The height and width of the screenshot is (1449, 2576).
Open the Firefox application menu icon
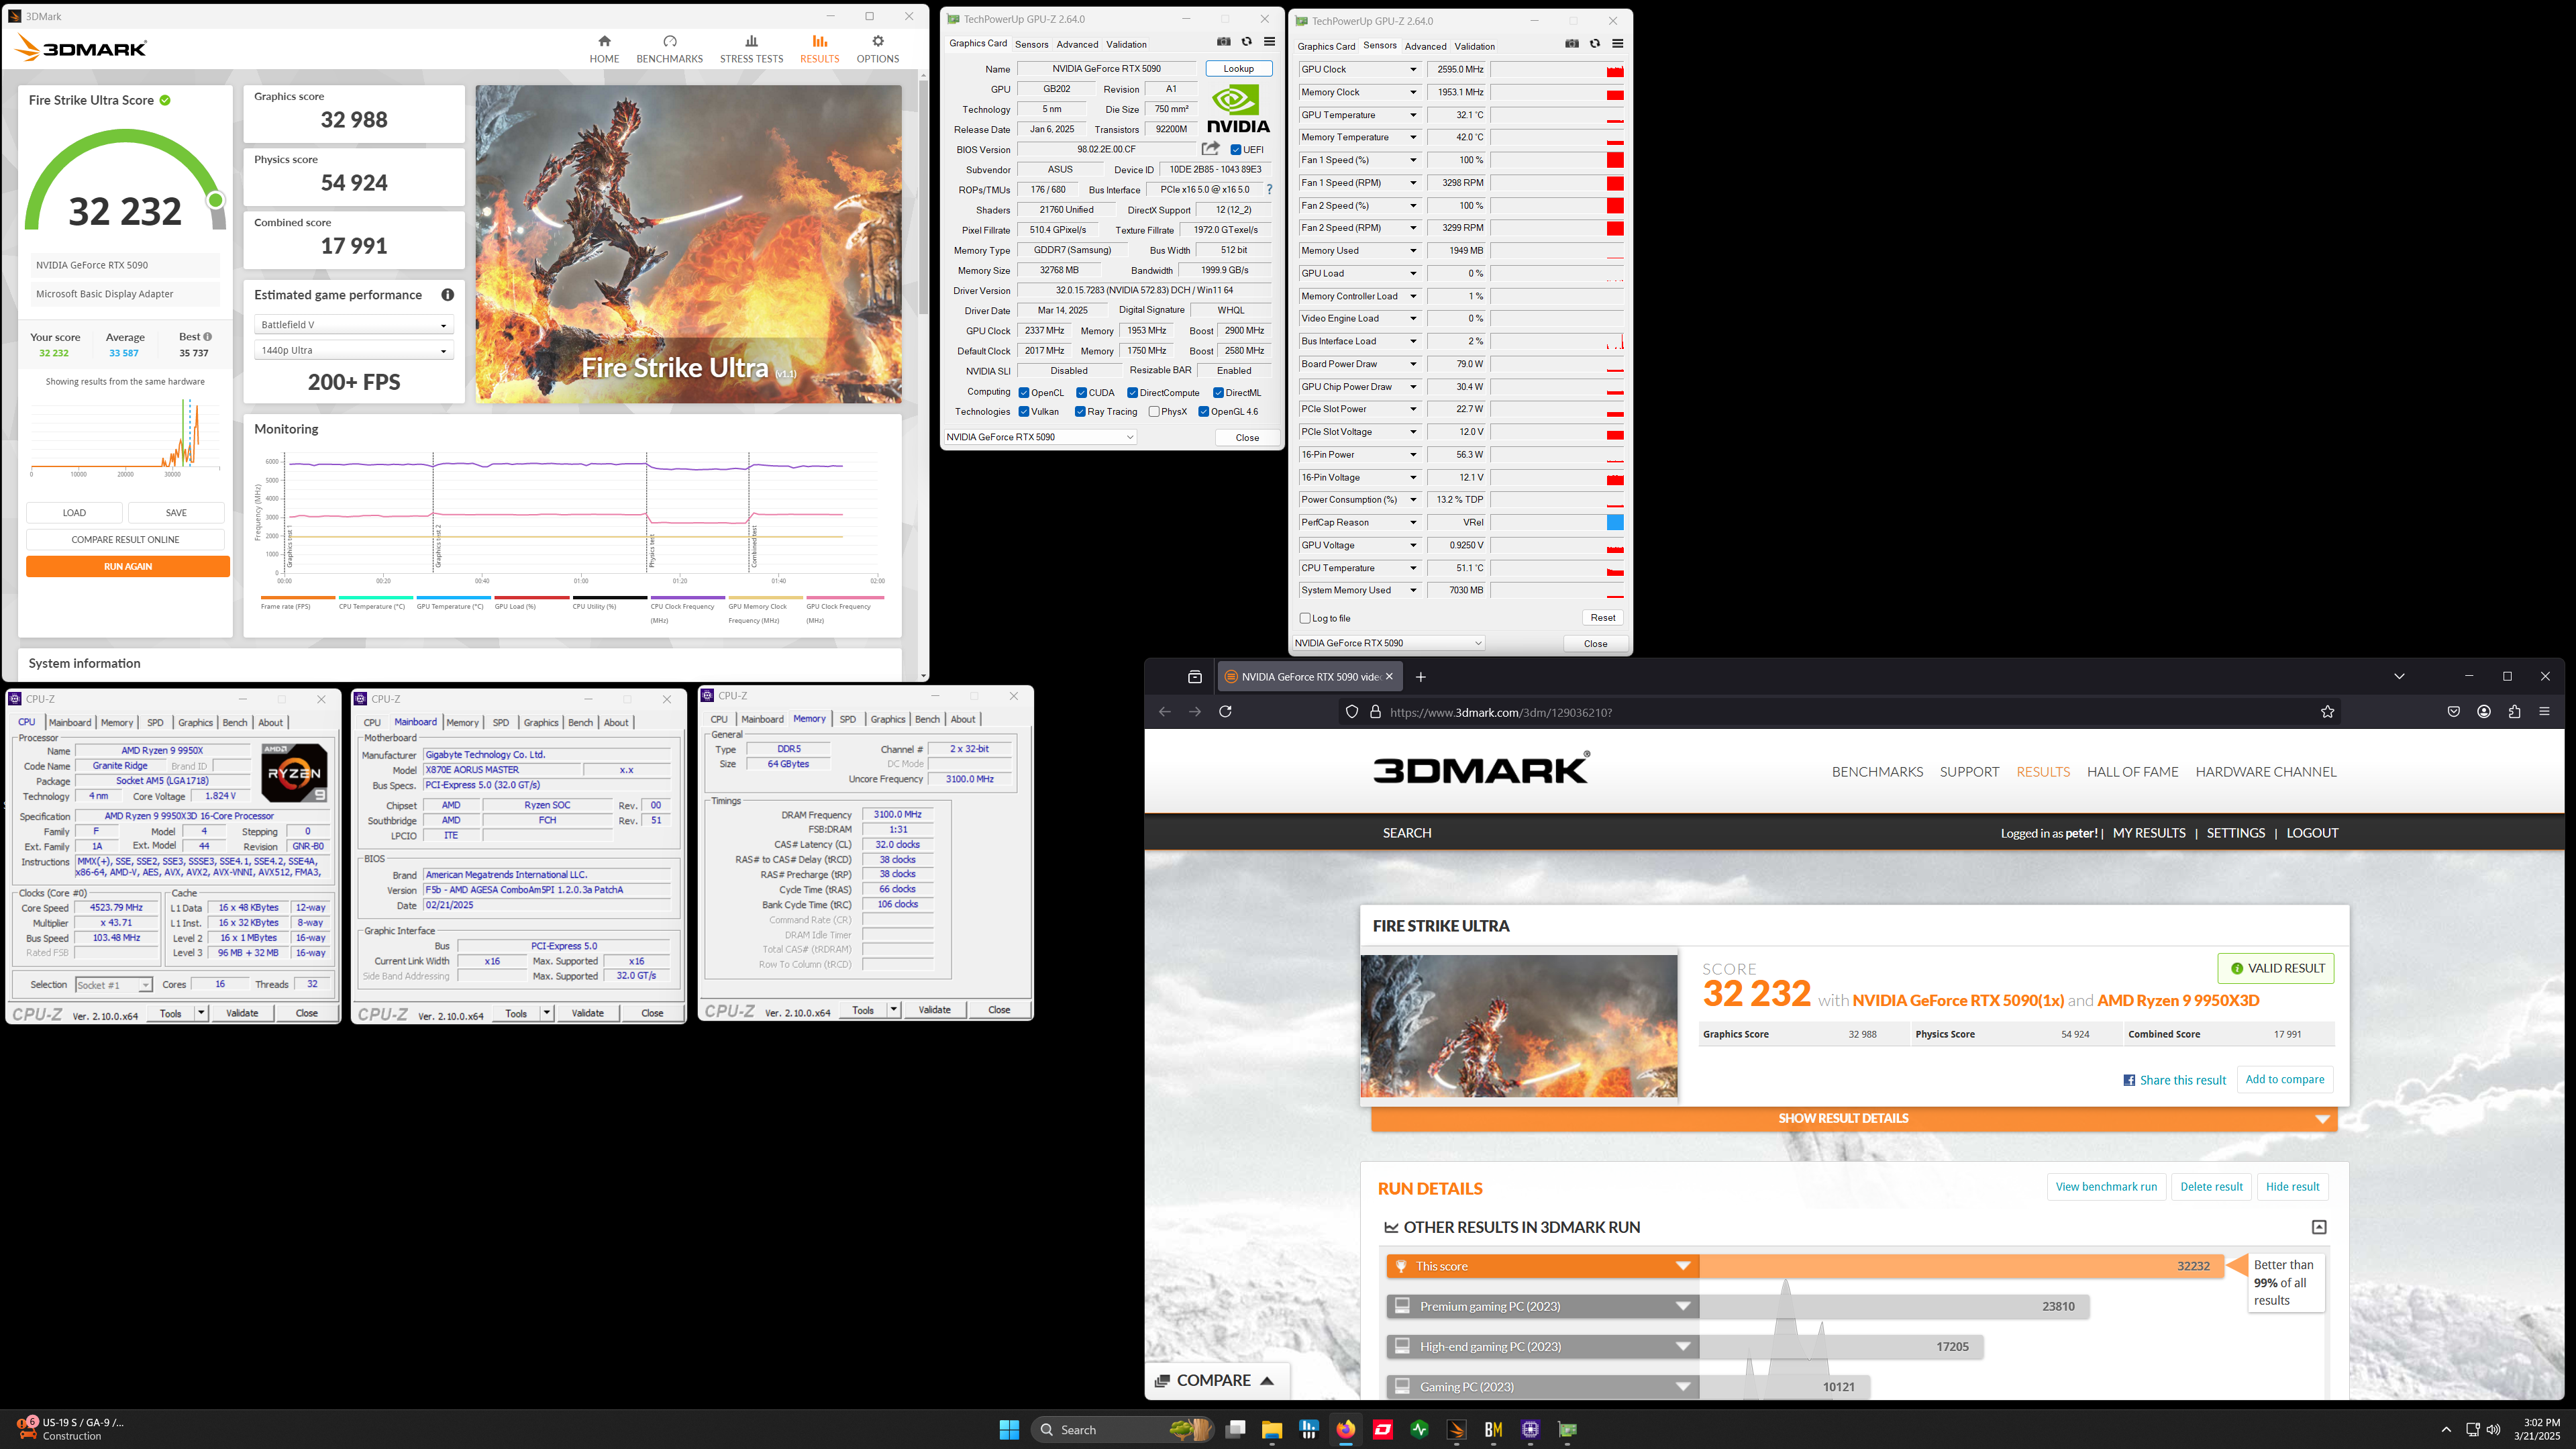pos(2544,712)
